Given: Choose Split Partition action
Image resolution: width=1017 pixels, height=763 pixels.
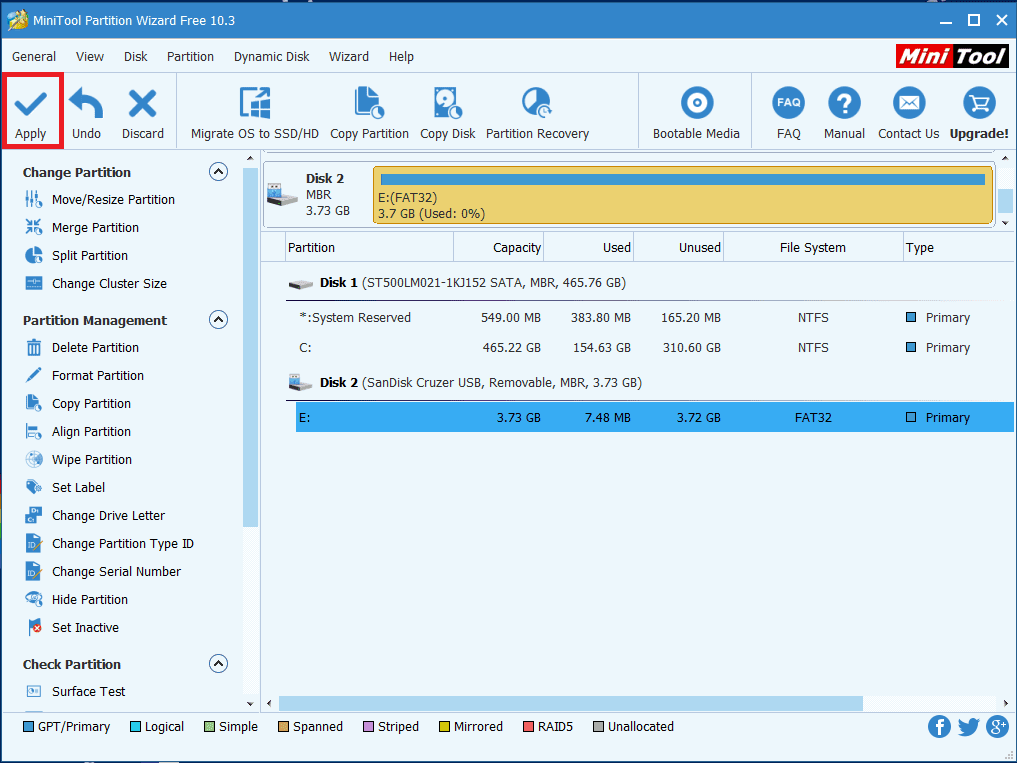Looking at the screenshot, I should pyautogui.click(x=76, y=255).
